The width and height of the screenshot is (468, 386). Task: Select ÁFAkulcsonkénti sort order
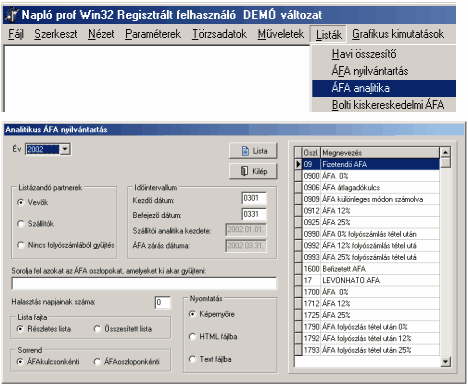click(21, 362)
